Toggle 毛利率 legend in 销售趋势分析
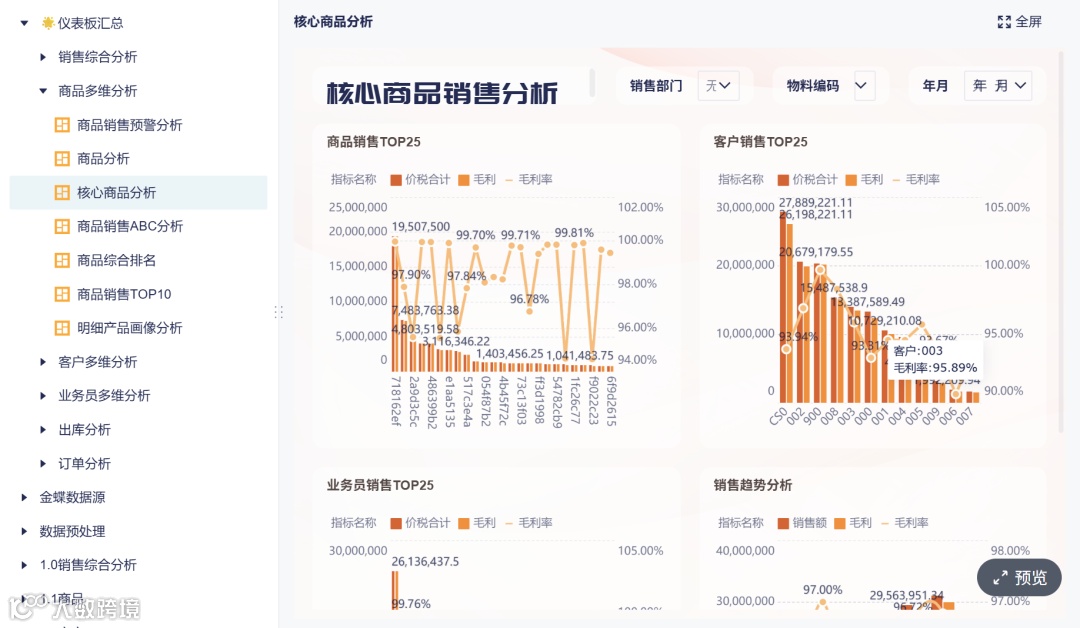This screenshot has width=1080, height=628. 905,523
